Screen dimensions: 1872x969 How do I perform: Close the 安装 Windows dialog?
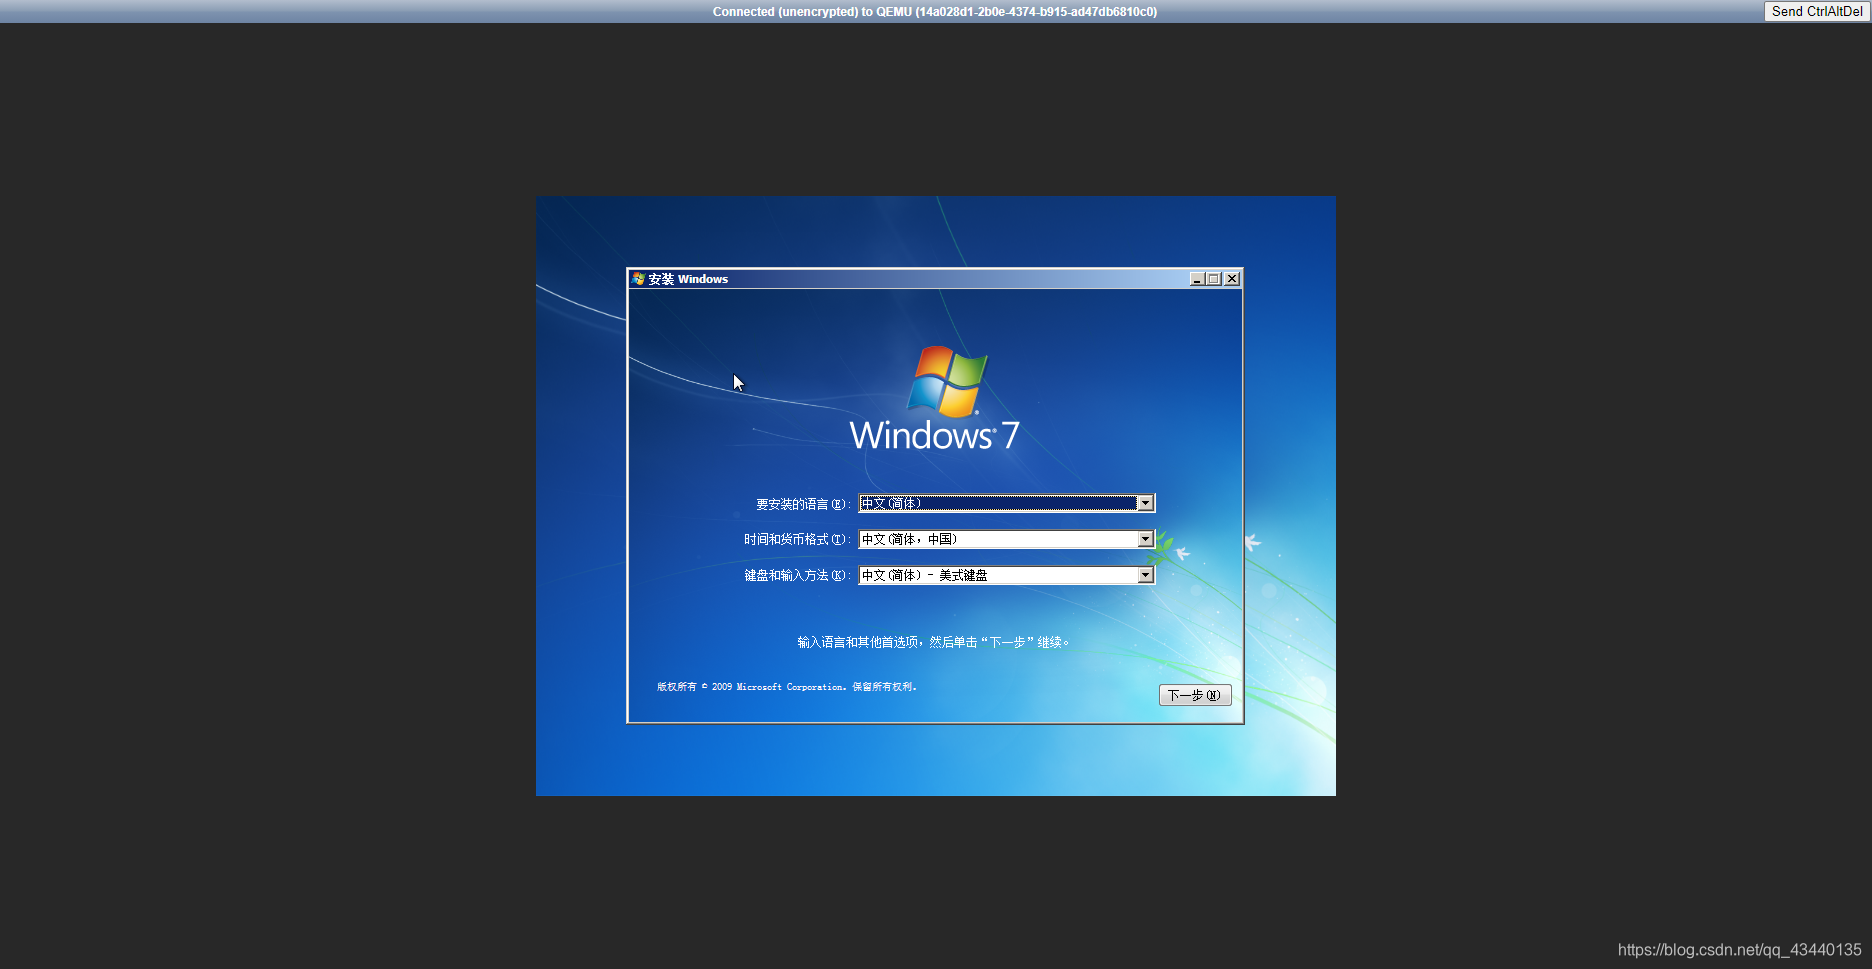click(x=1232, y=279)
